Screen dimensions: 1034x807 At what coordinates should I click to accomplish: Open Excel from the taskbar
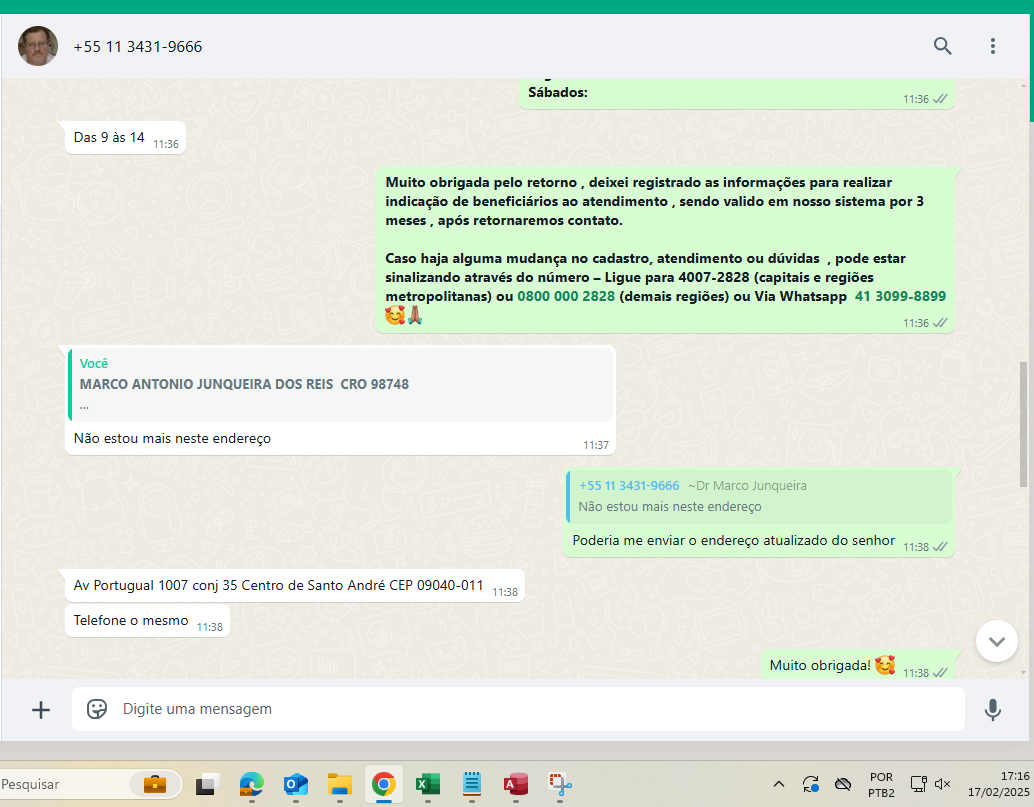coord(428,784)
